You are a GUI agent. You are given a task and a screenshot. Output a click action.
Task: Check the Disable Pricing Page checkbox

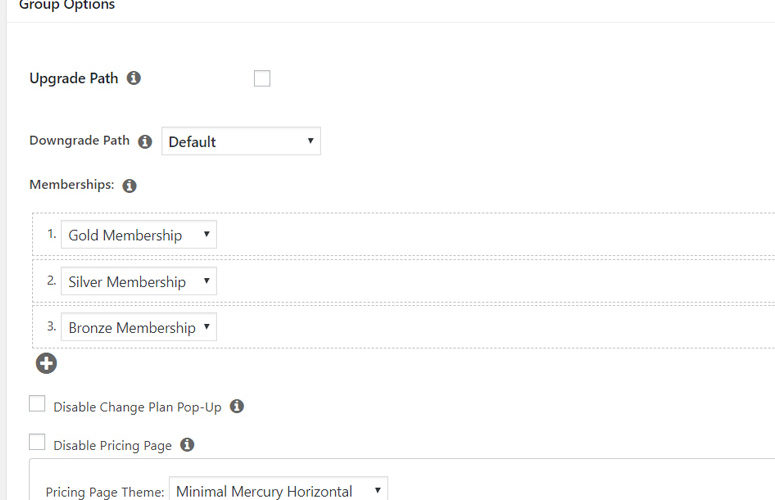coord(37,442)
